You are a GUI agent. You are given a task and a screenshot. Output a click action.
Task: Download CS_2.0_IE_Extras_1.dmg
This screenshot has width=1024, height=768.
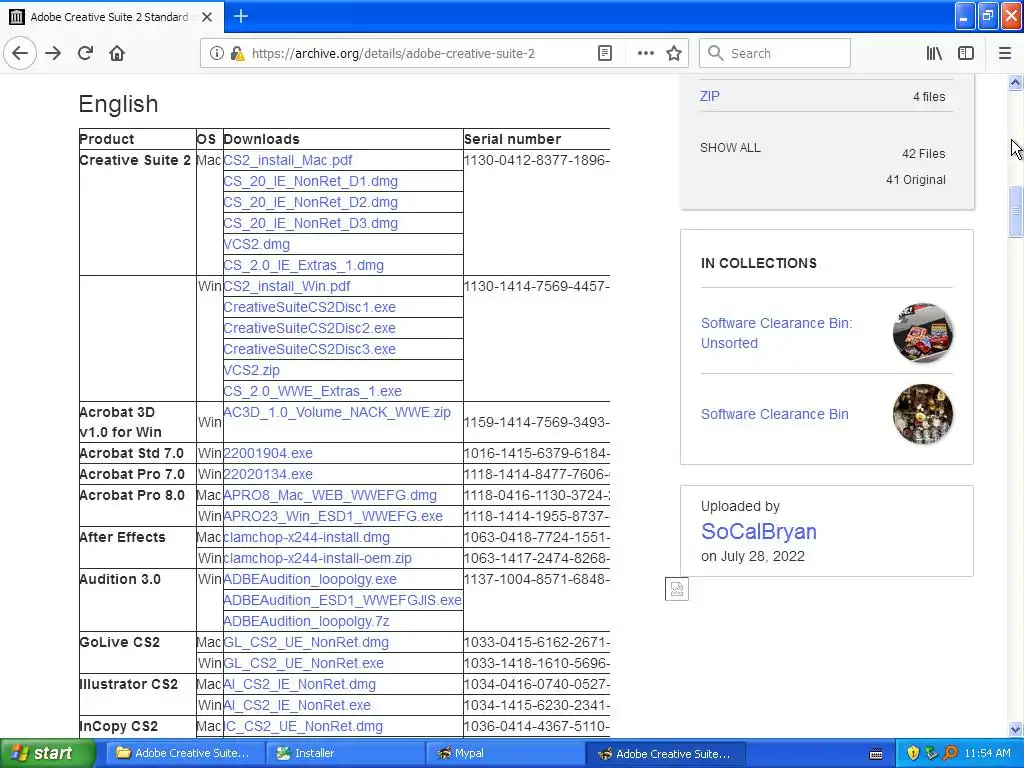[x=304, y=265]
